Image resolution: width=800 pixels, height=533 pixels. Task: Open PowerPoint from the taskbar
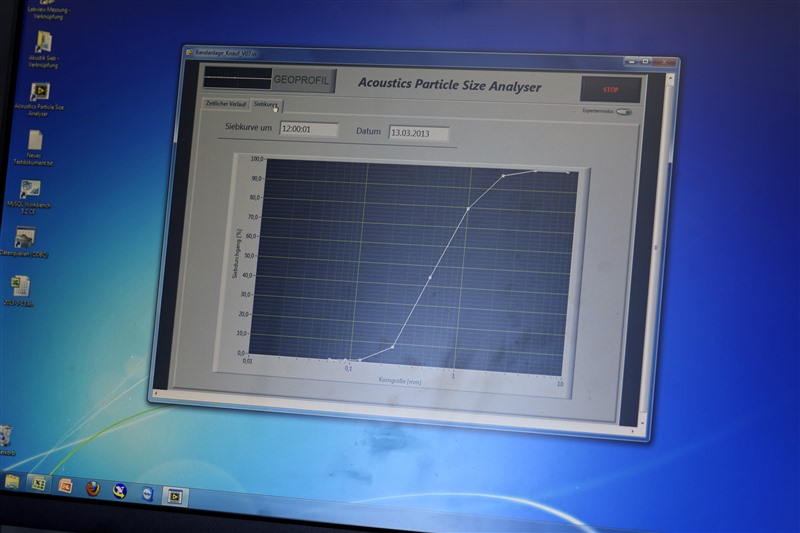point(66,486)
